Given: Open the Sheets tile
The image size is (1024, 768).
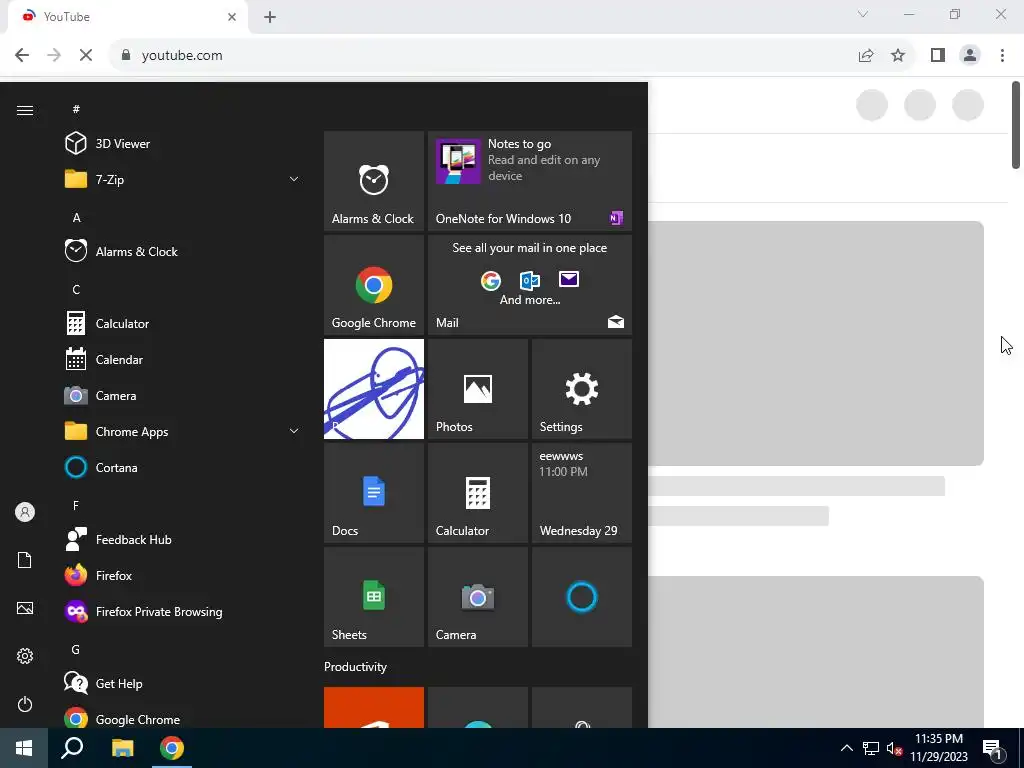Looking at the screenshot, I should tap(374, 597).
